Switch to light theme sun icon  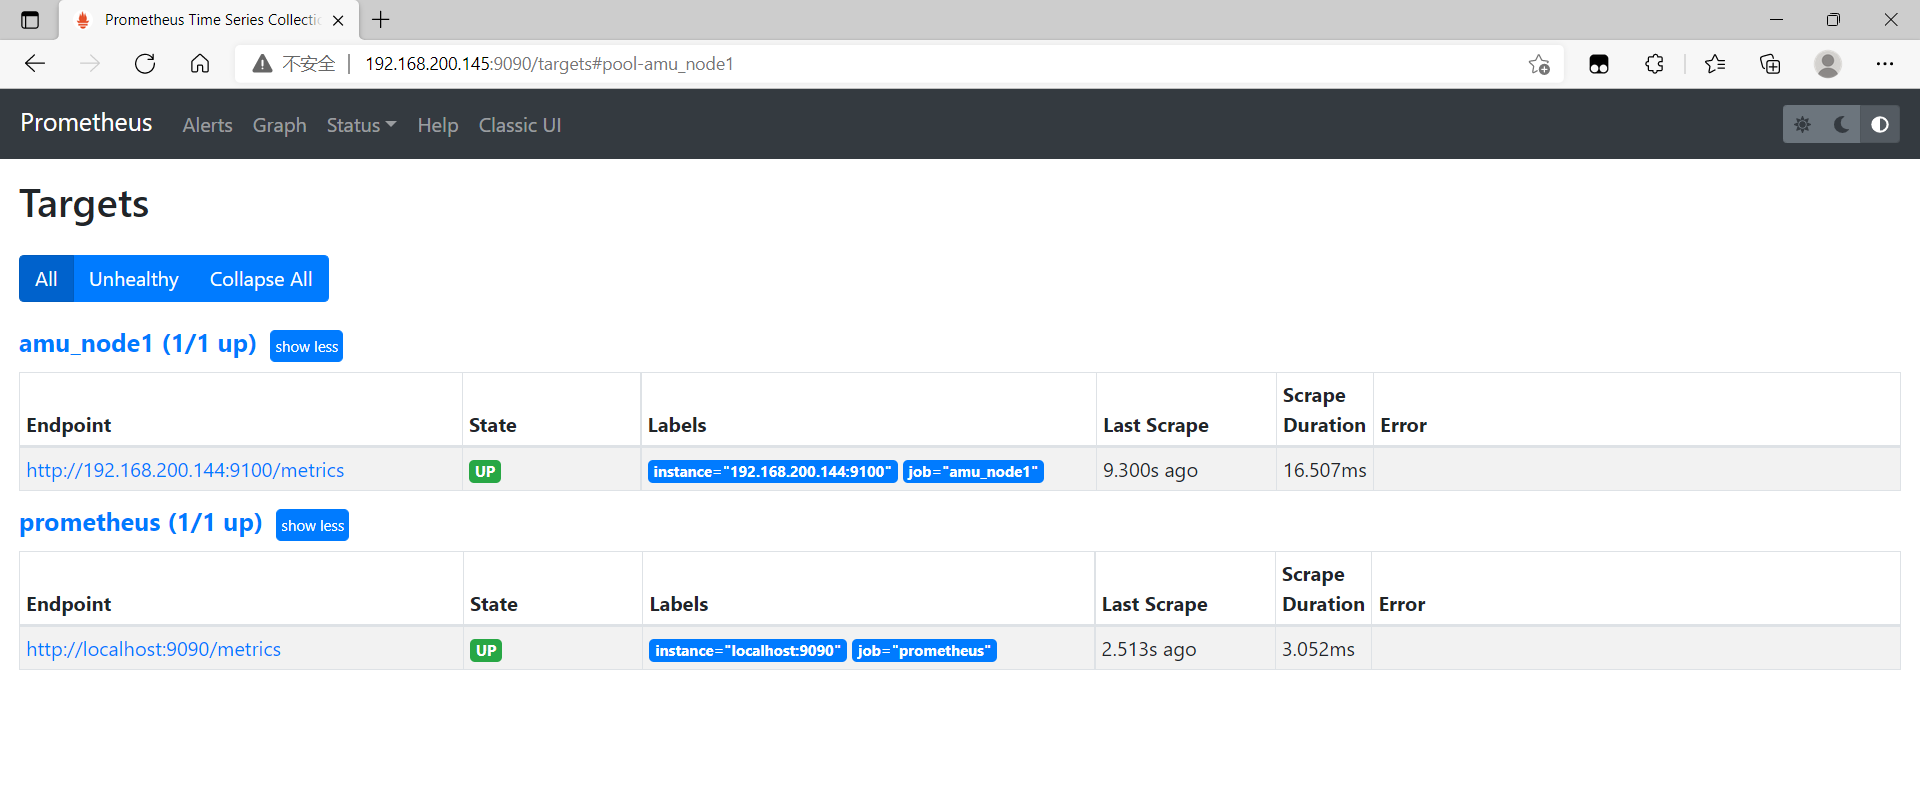(1802, 124)
